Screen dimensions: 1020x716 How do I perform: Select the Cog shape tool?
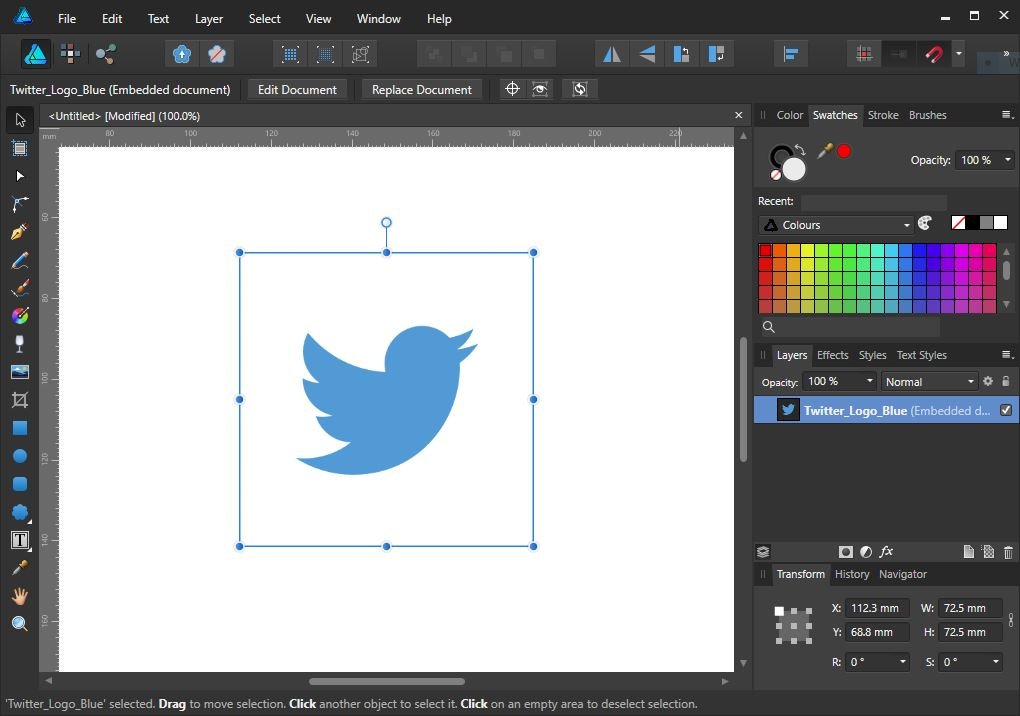(x=20, y=512)
